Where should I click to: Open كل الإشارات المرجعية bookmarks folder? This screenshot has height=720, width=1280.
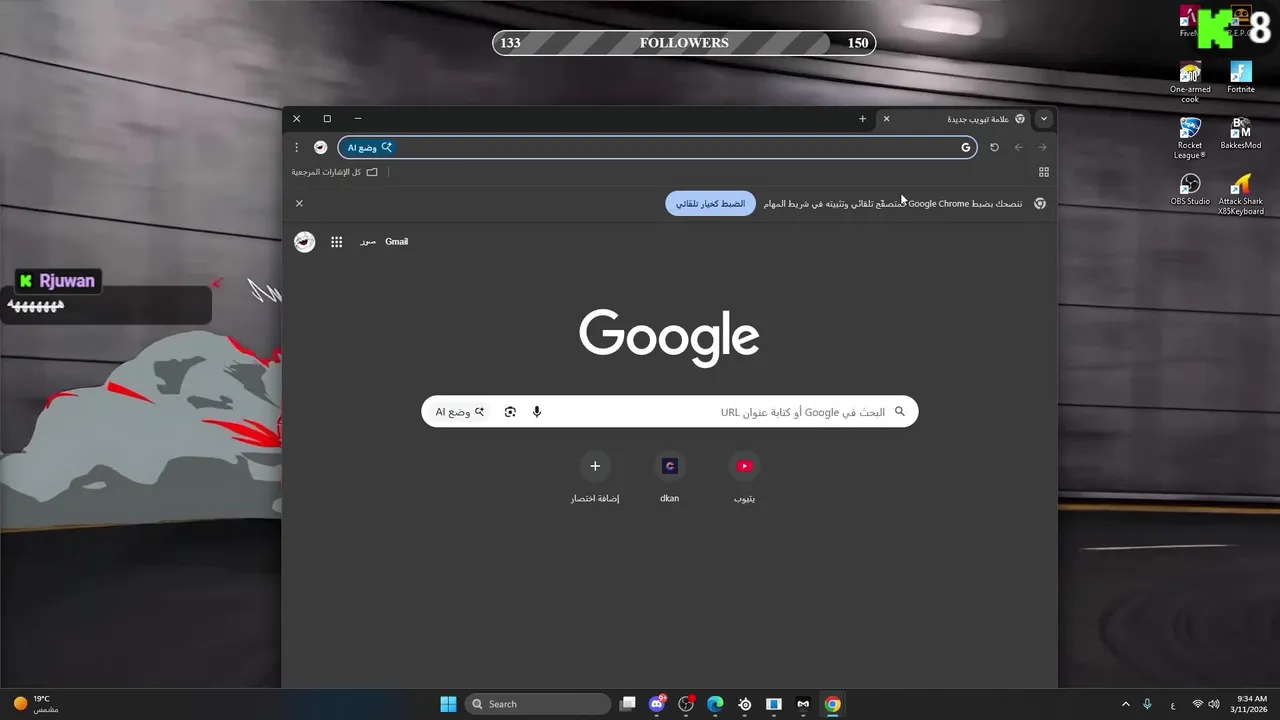coord(335,172)
